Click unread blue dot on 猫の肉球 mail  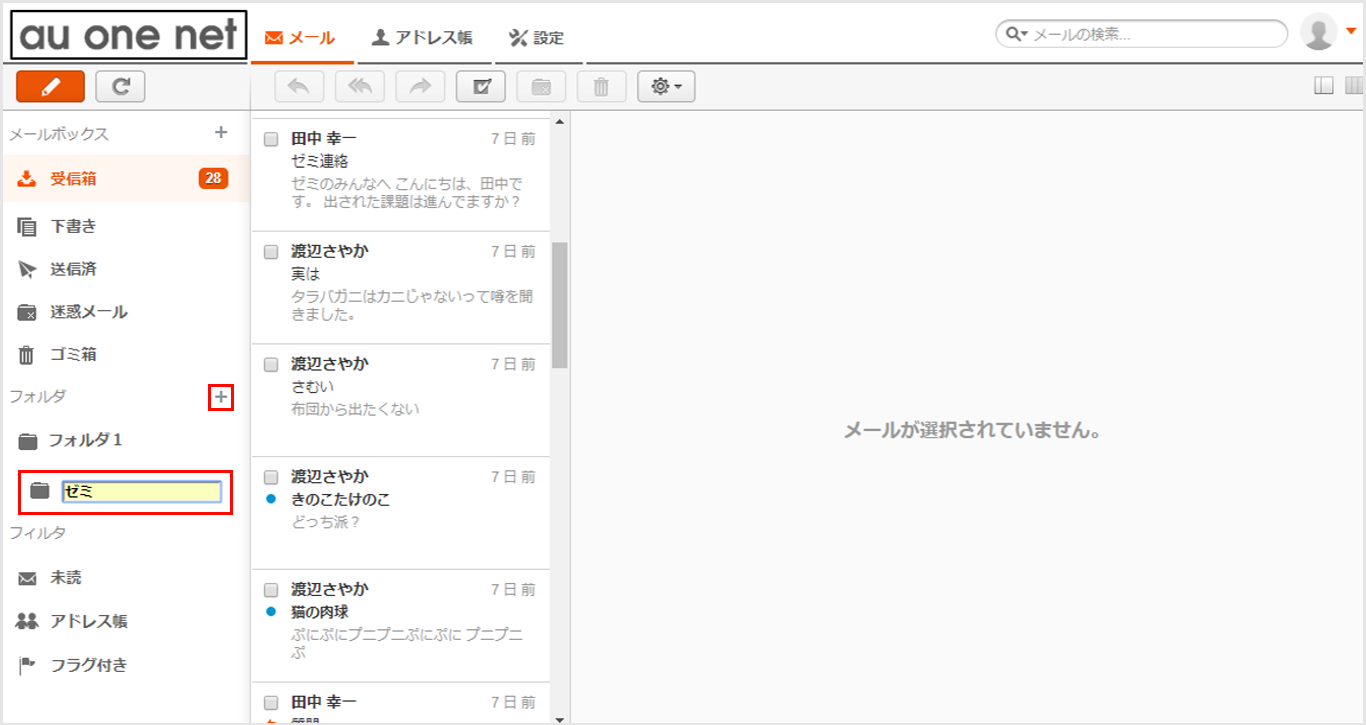(x=271, y=612)
